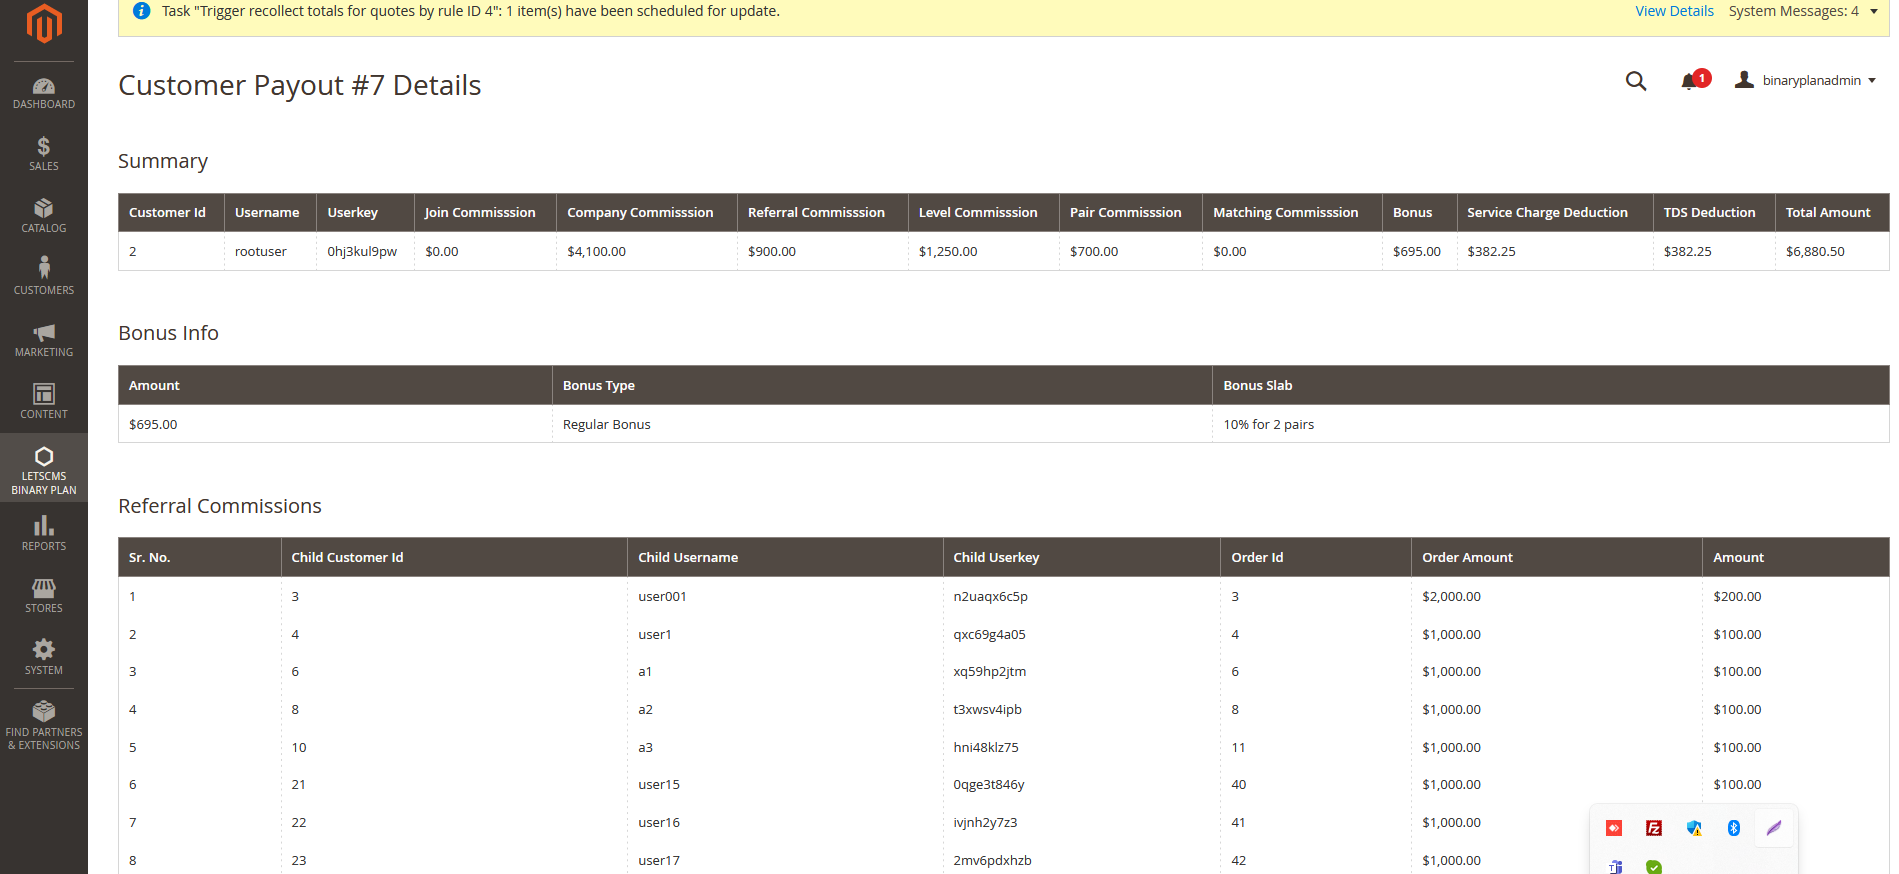Go to Customers in sidebar
1899x874 pixels.
43,276
